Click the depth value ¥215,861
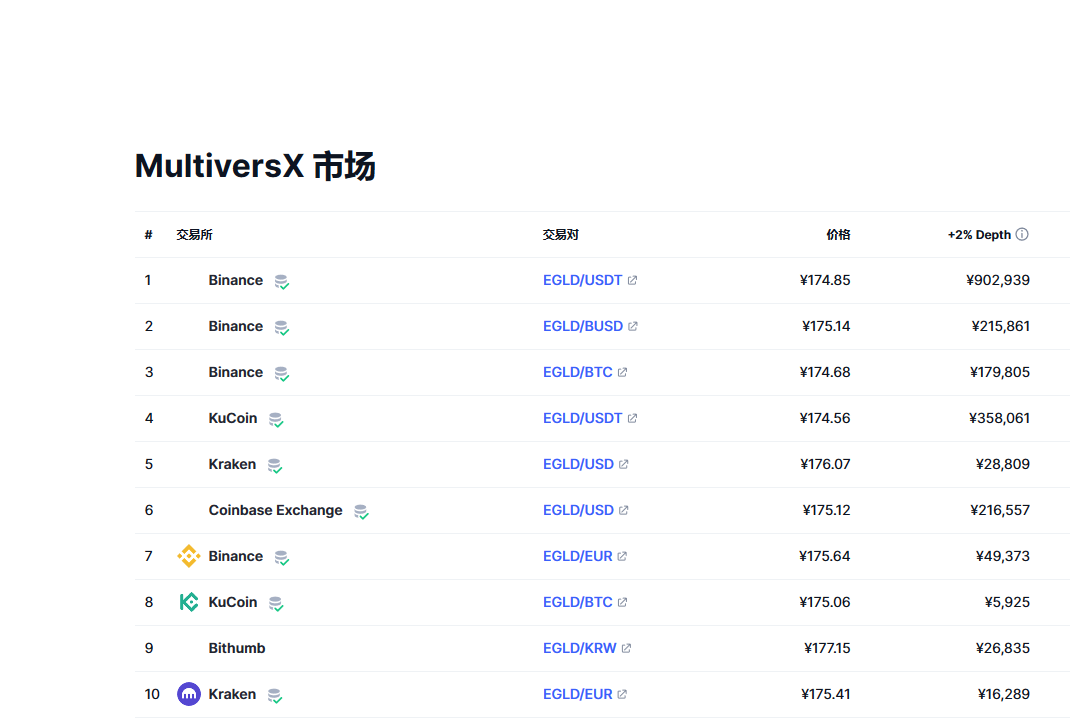 (1000, 326)
